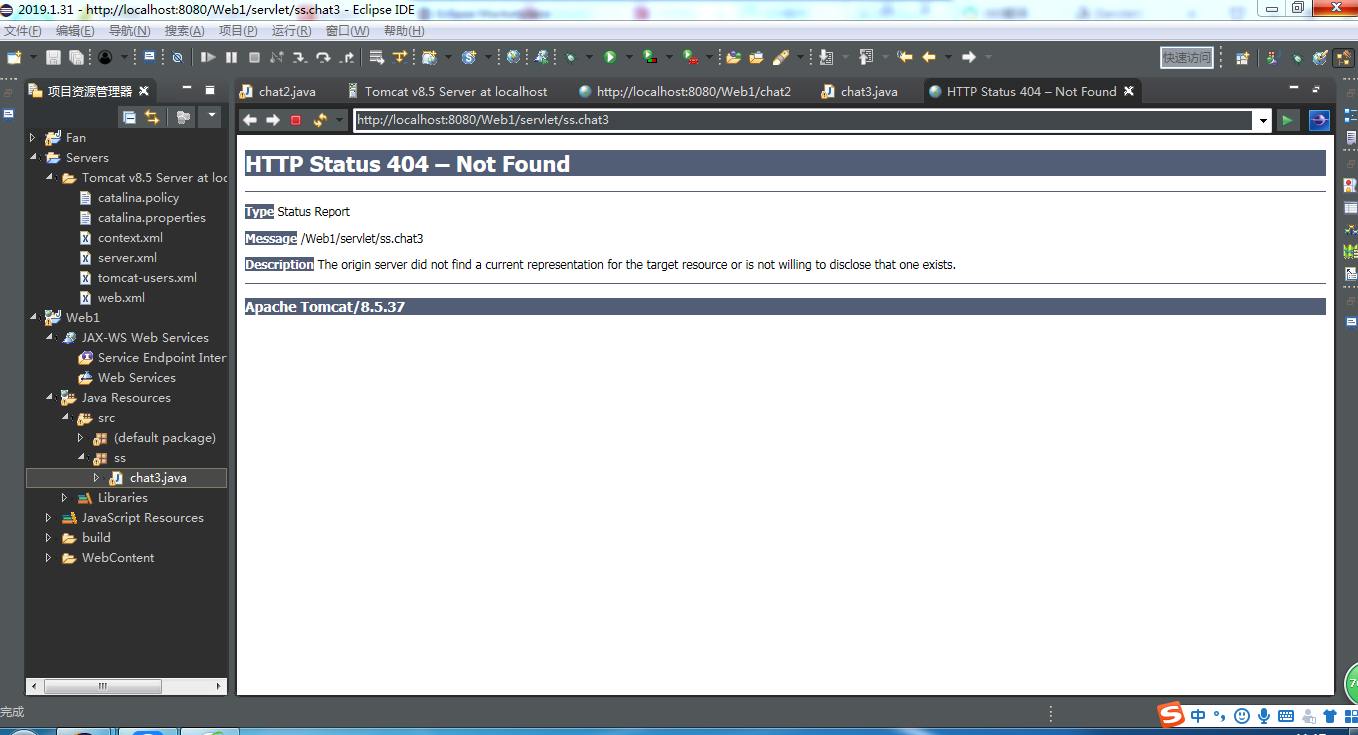Click the Terminate debug icon
The height and width of the screenshot is (735, 1358).
[254, 57]
